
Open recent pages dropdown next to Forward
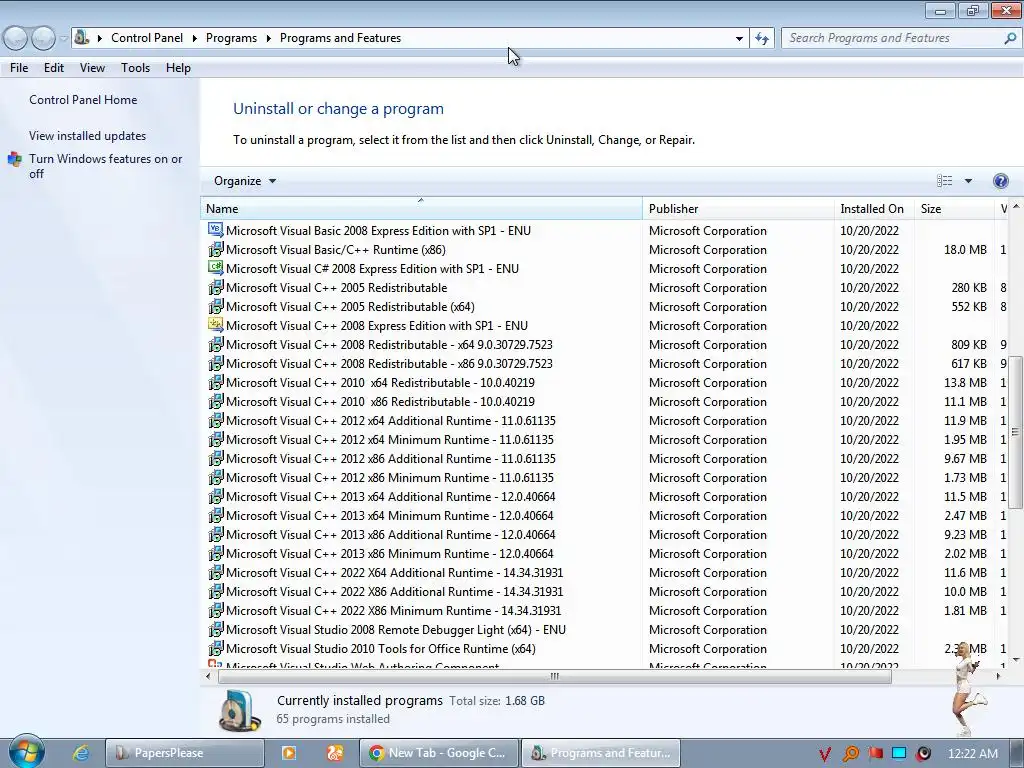point(63,39)
